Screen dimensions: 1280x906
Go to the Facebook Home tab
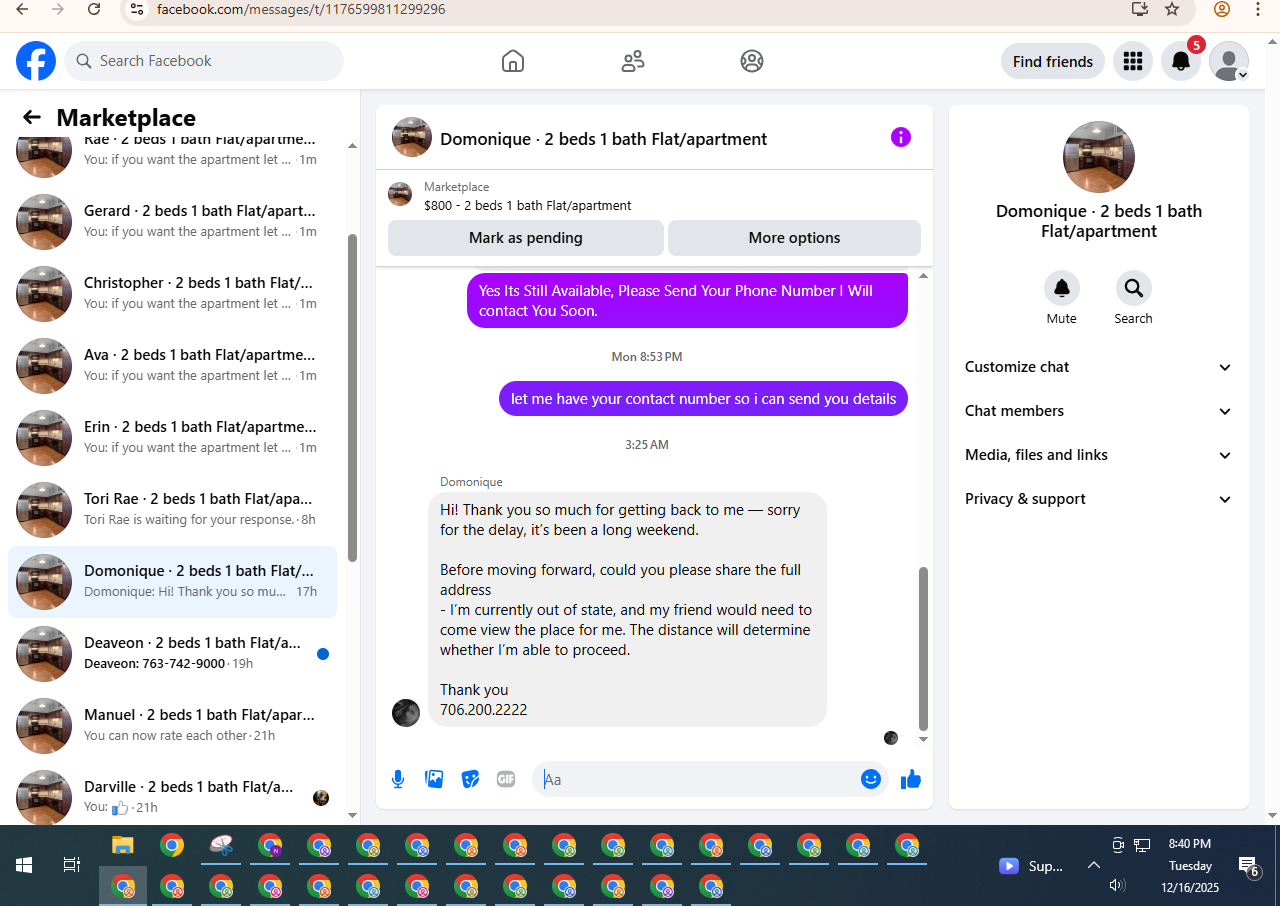(513, 61)
